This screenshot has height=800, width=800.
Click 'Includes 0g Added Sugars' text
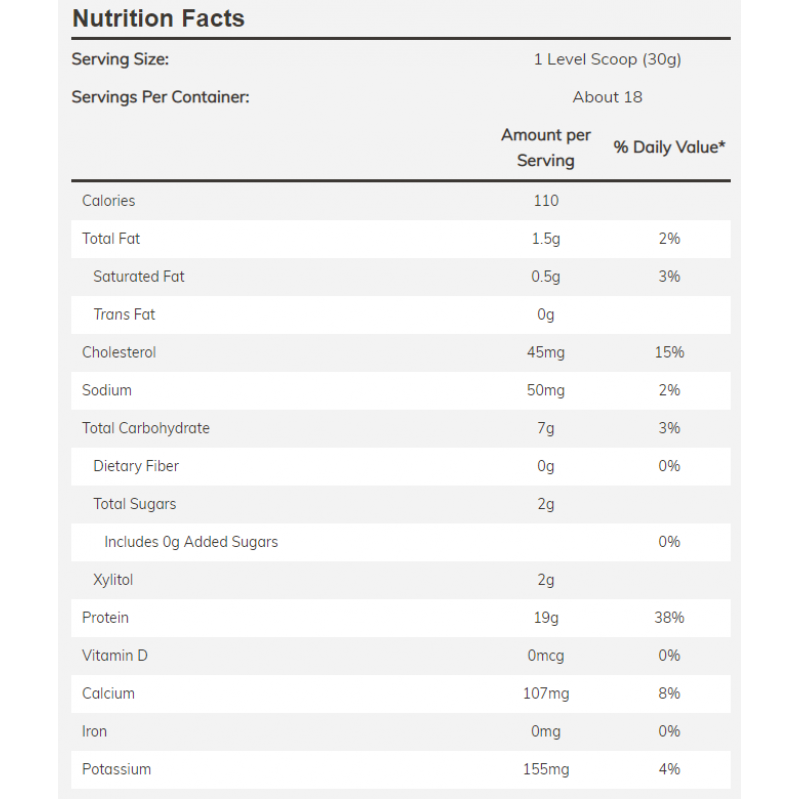tap(191, 542)
